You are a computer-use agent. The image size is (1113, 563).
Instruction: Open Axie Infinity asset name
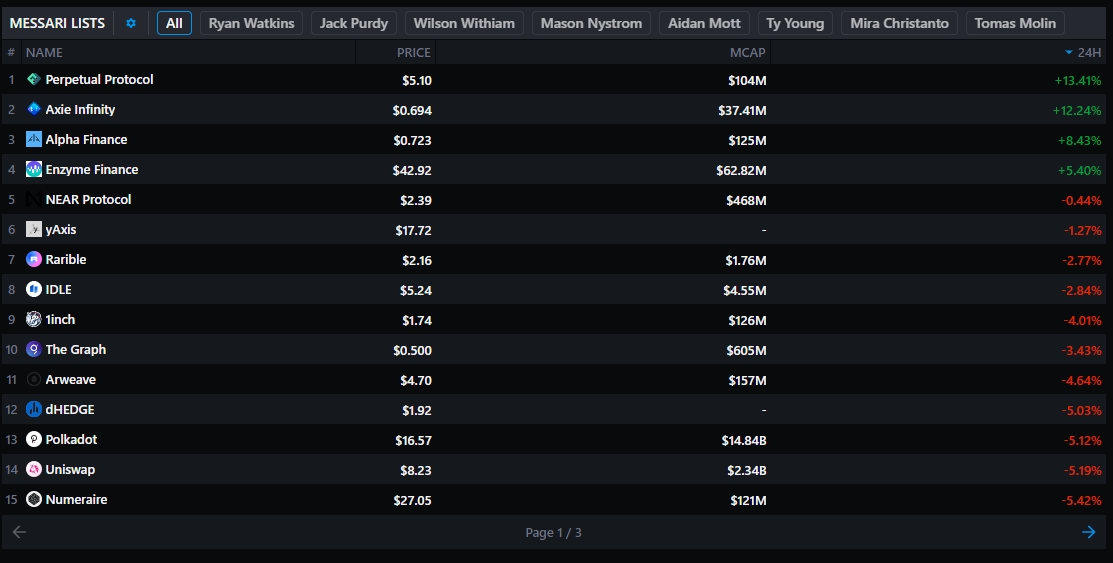pos(80,109)
